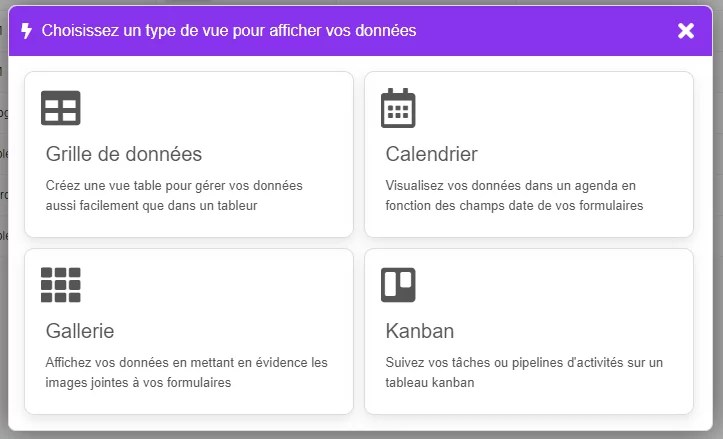Click the Grille de données table icon
The image size is (723, 439).
click(x=60, y=108)
